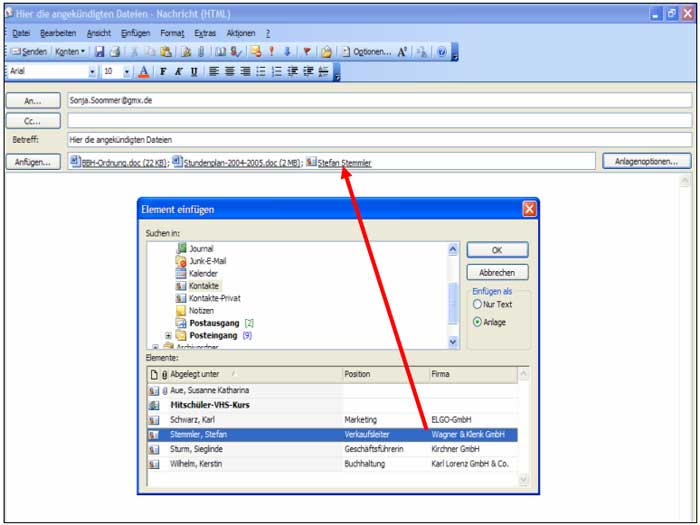
Task: Click OK in Element einfügen dialog
Action: (x=497, y=250)
